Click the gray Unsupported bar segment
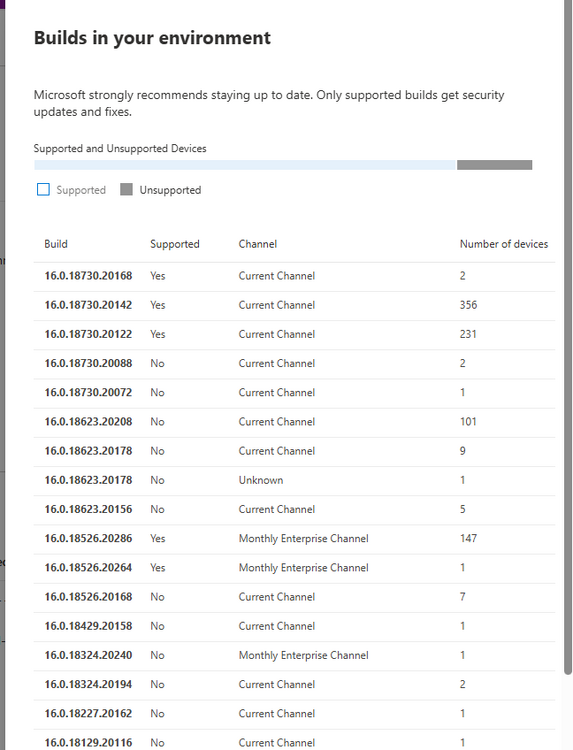Screen dimensions: 573x750 coord(494,165)
